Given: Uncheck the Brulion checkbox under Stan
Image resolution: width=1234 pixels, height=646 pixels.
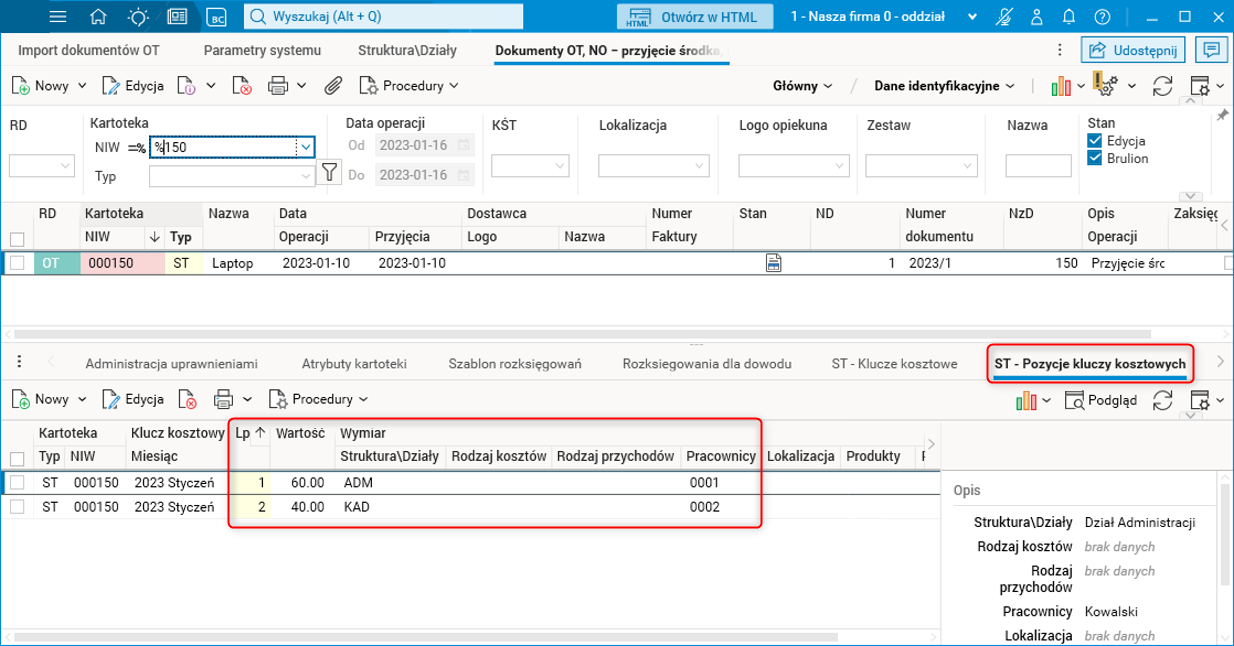Looking at the screenshot, I should 1095,158.
